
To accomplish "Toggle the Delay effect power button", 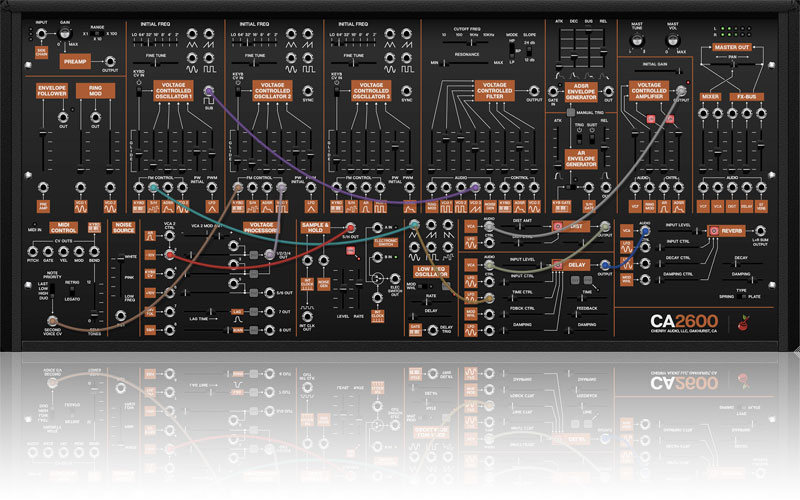I will tap(558, 265).
